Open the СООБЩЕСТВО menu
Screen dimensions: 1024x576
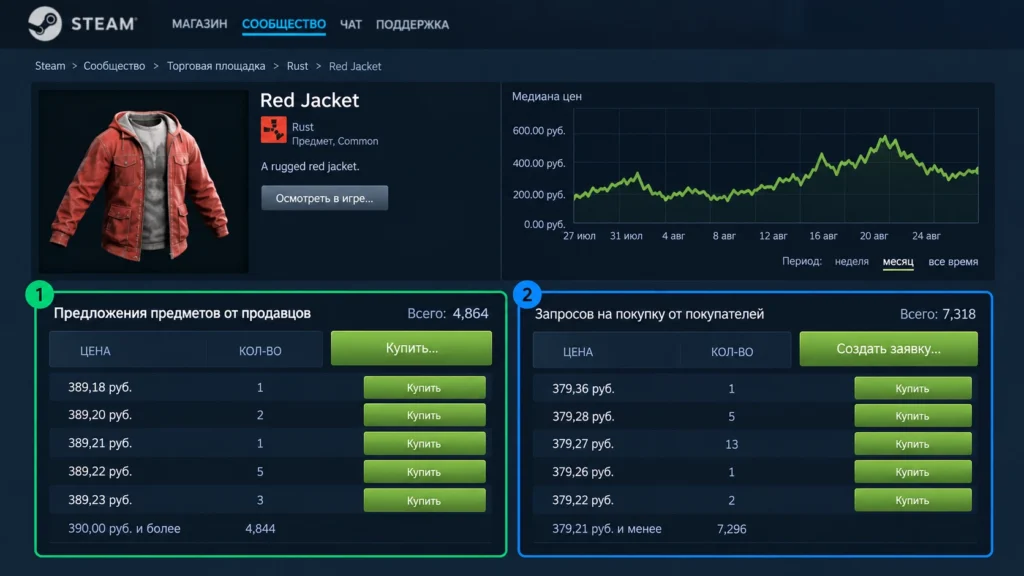pos(283,24)
